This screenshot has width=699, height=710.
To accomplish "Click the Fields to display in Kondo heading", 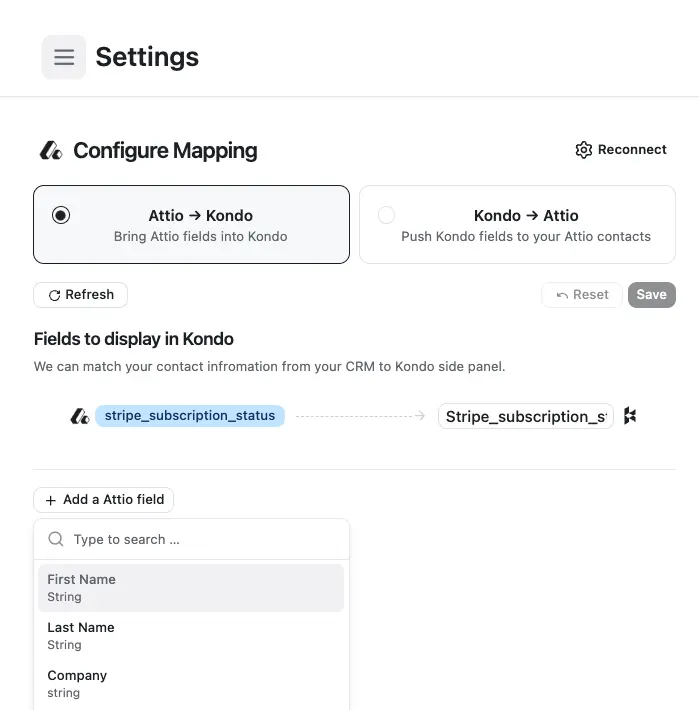I will point(134,339).
